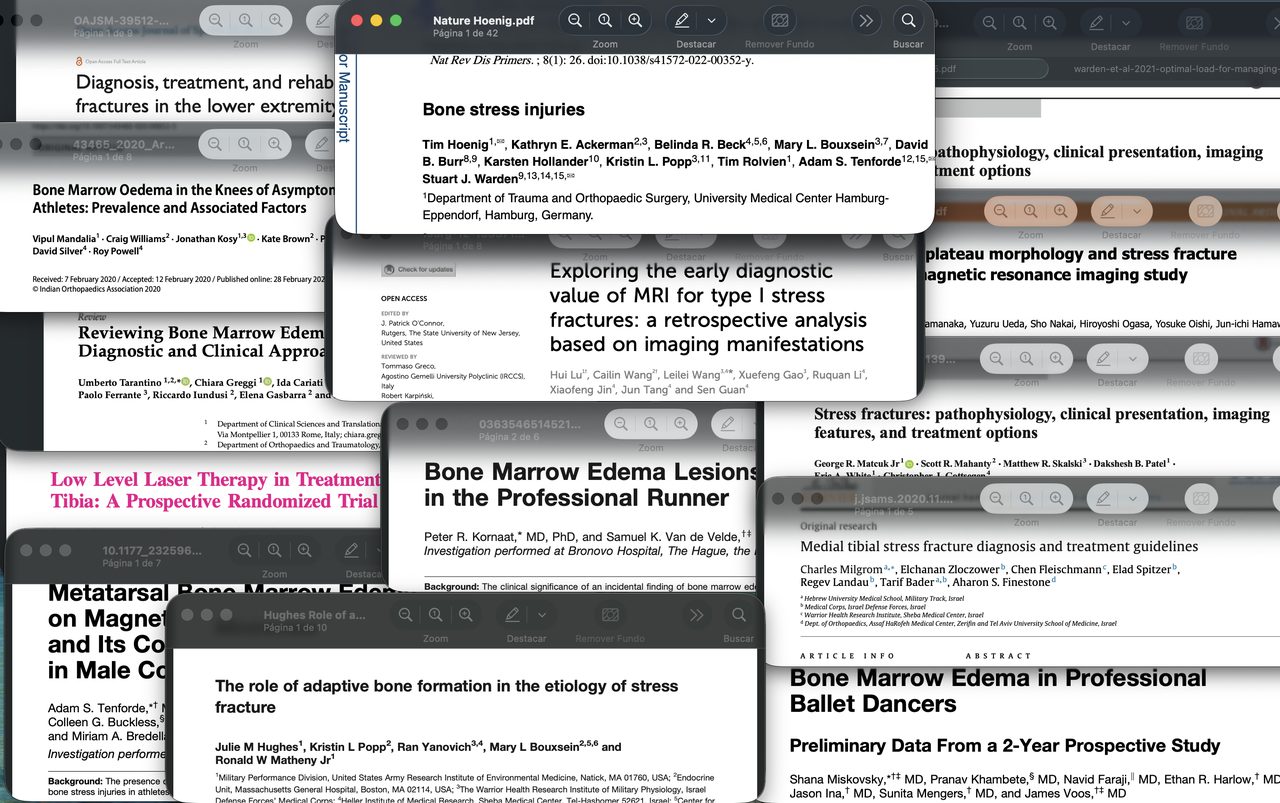Show more toolbar items in Nature Hoenig.pdf

(866, 20)
